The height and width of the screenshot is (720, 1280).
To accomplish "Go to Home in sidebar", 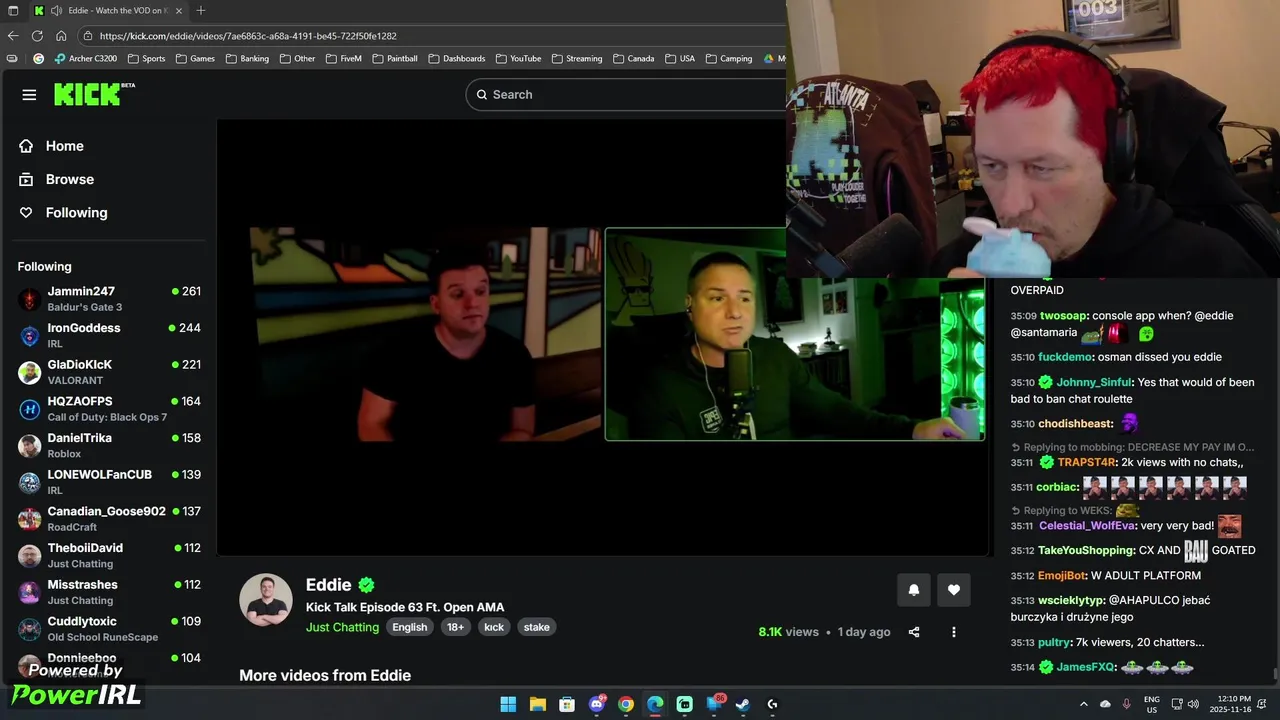I will (51, 146).
